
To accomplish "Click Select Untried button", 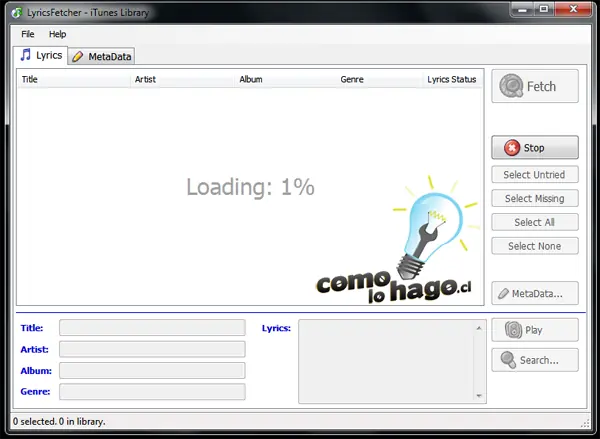I will pyautogui.click(x=535, y=175).
